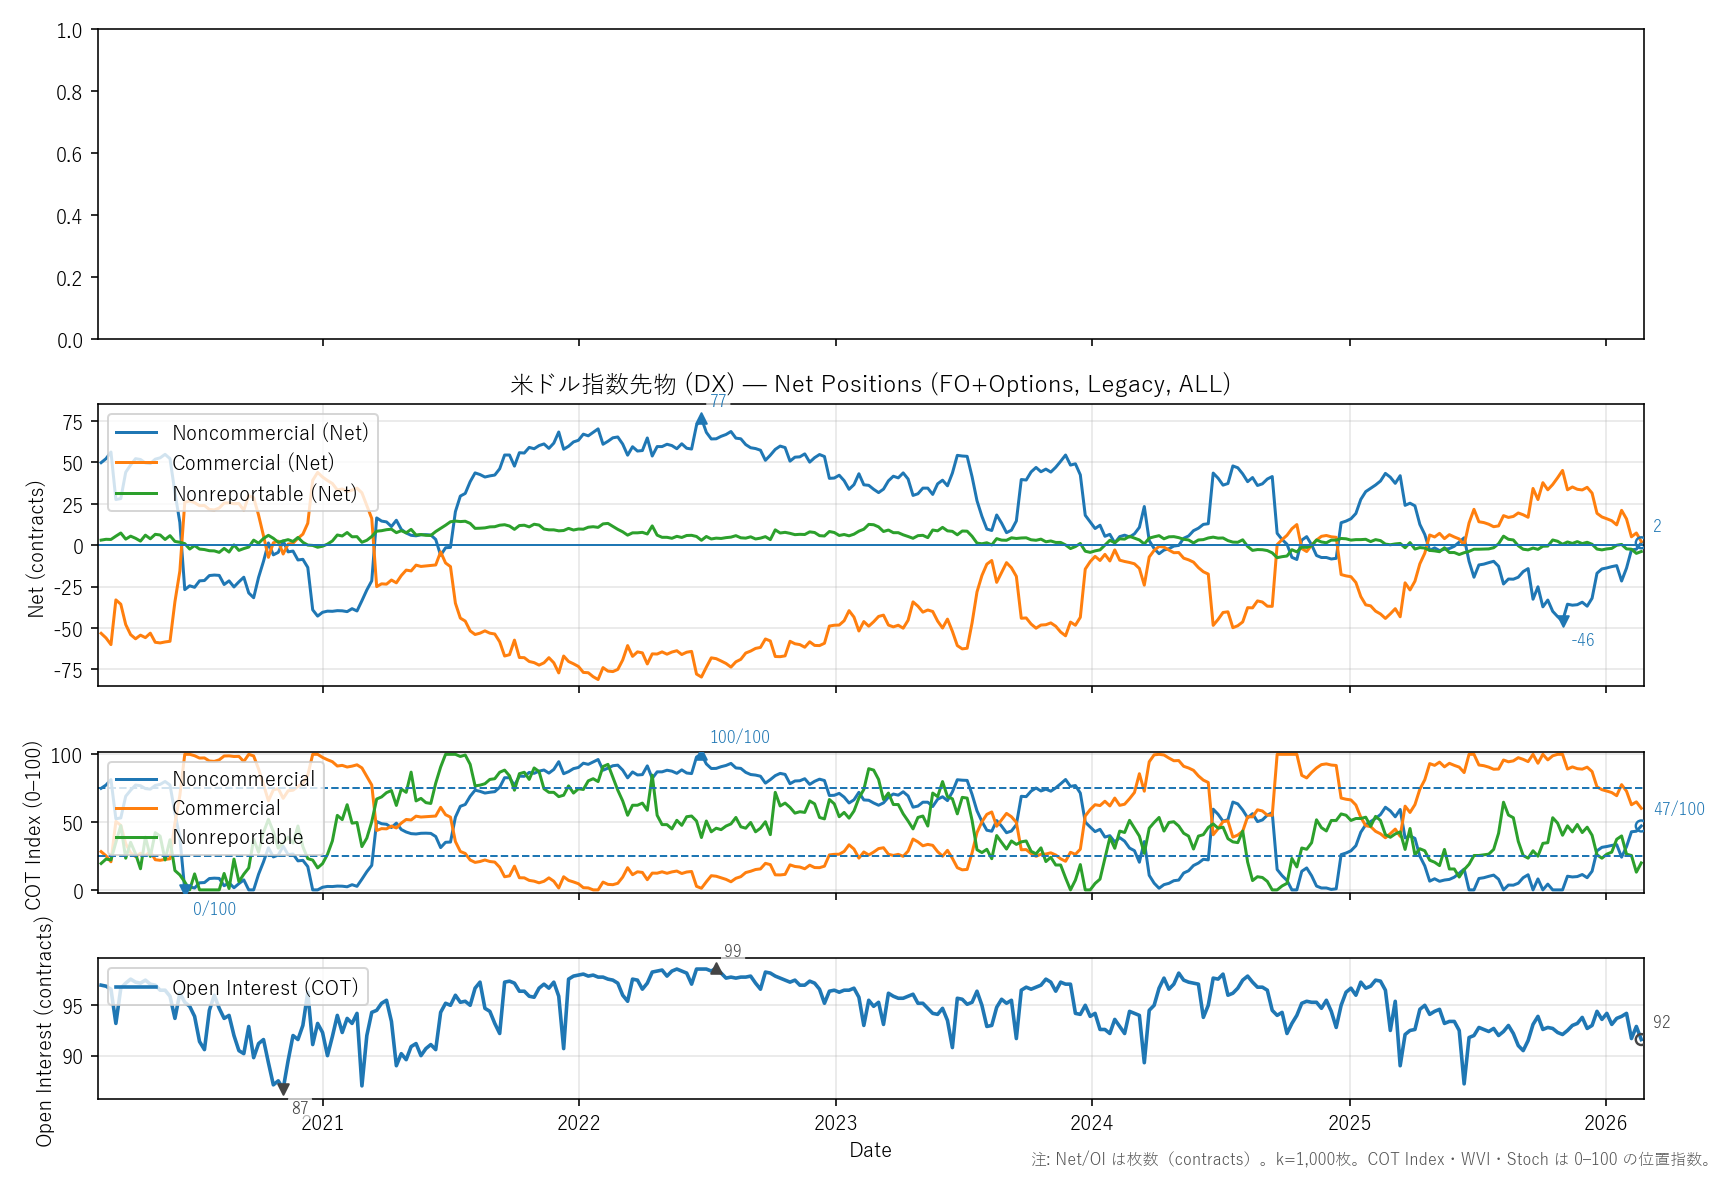
Task: Click the 2021 tick label on the Date axis
Action: pyautogui.click(x=322, y=1123)
